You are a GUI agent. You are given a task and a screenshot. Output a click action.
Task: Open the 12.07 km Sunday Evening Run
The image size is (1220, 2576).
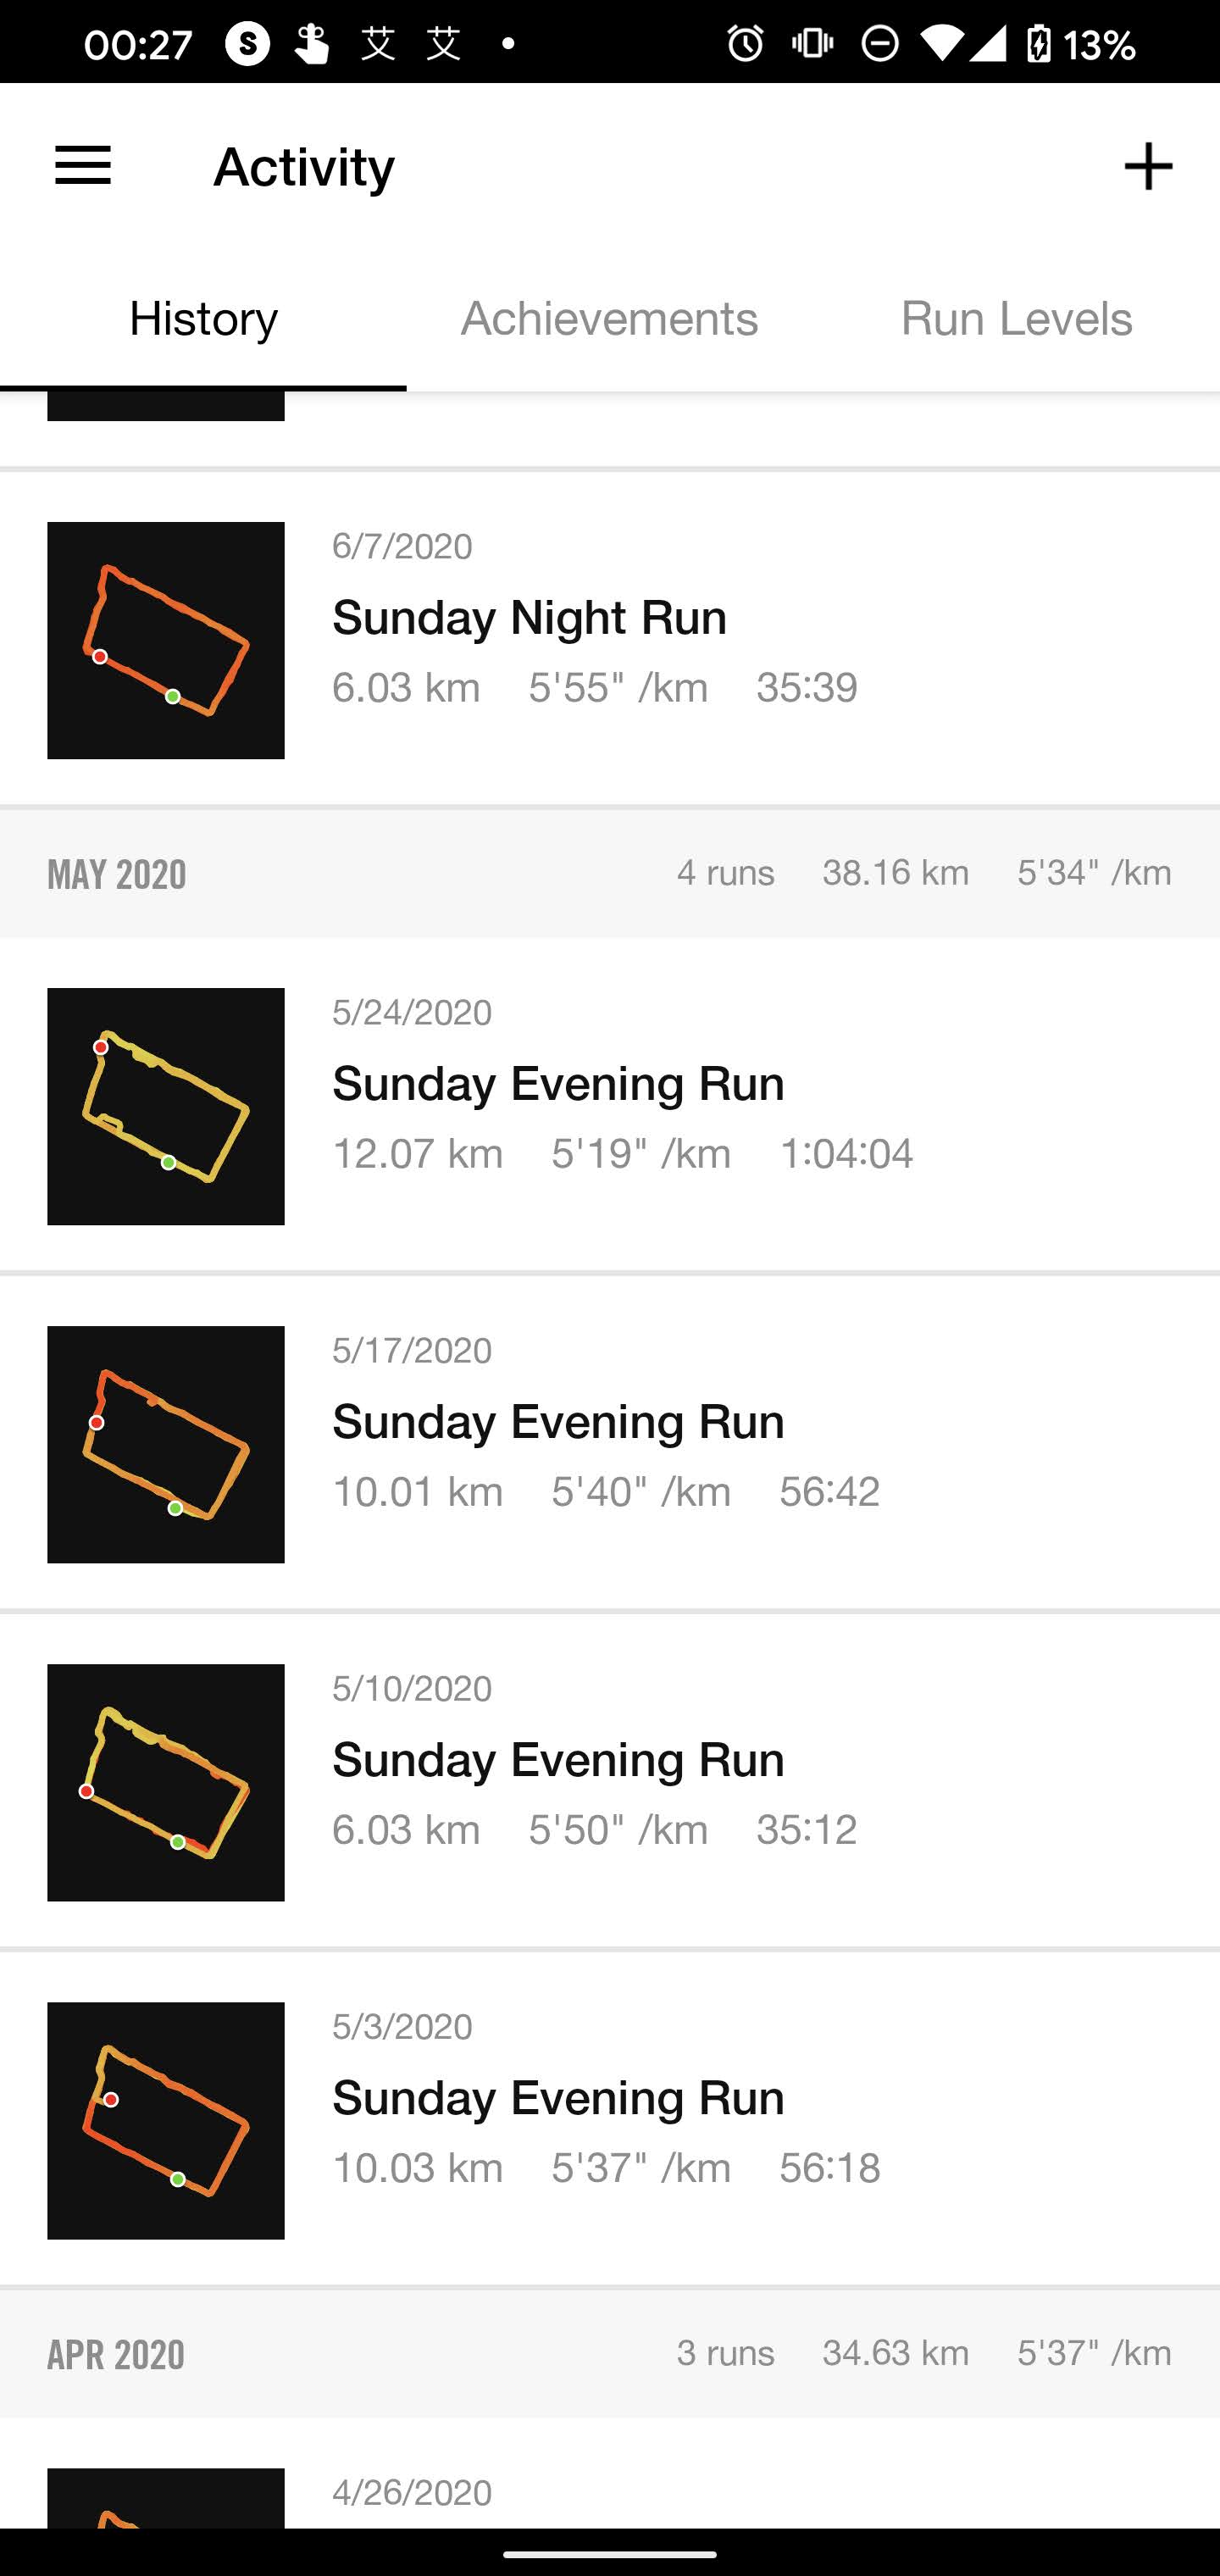point(558,1084)
